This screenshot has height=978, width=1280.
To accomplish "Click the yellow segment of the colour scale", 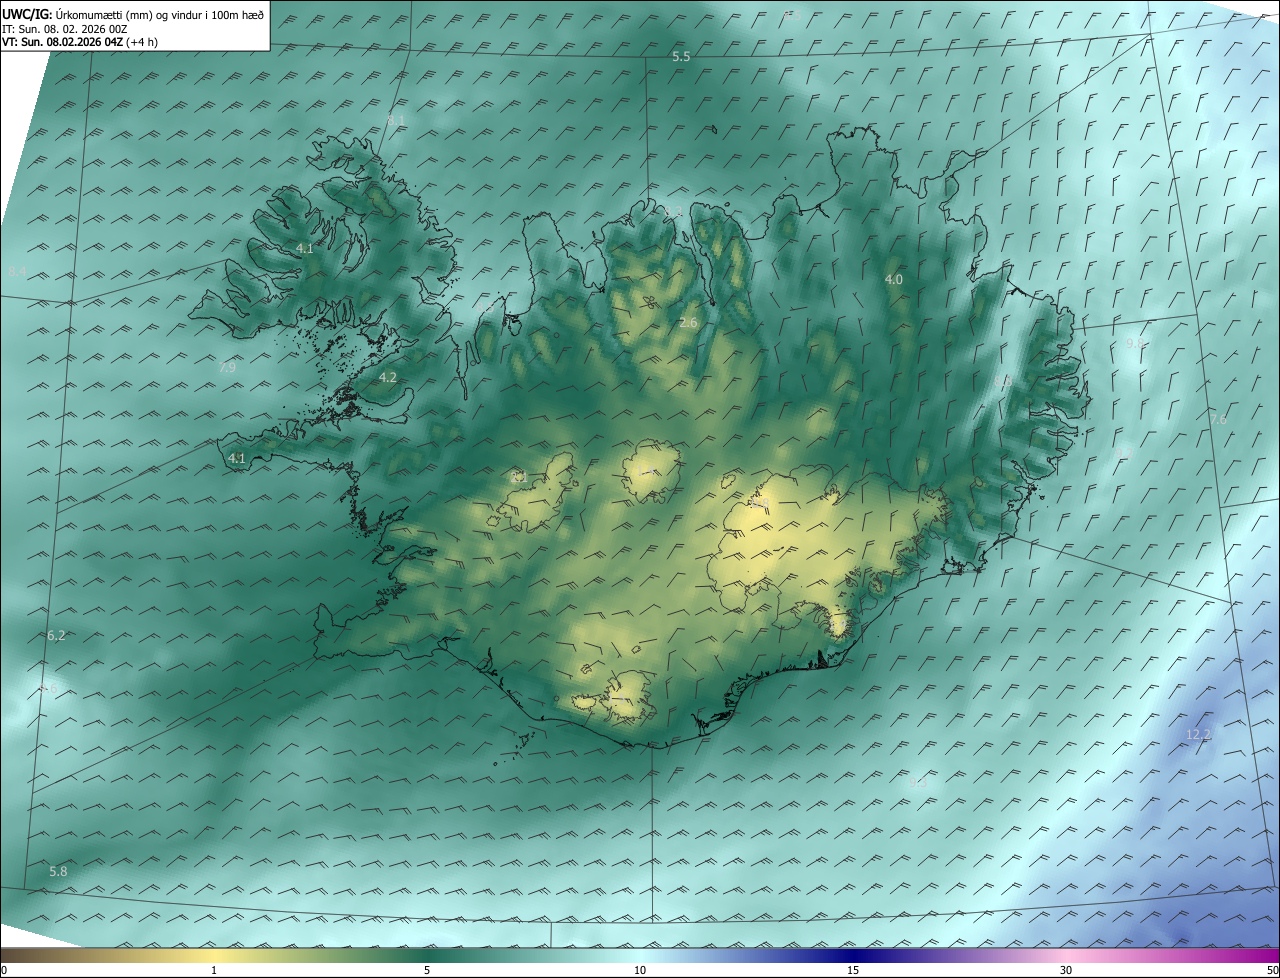I will pos(215,955).
